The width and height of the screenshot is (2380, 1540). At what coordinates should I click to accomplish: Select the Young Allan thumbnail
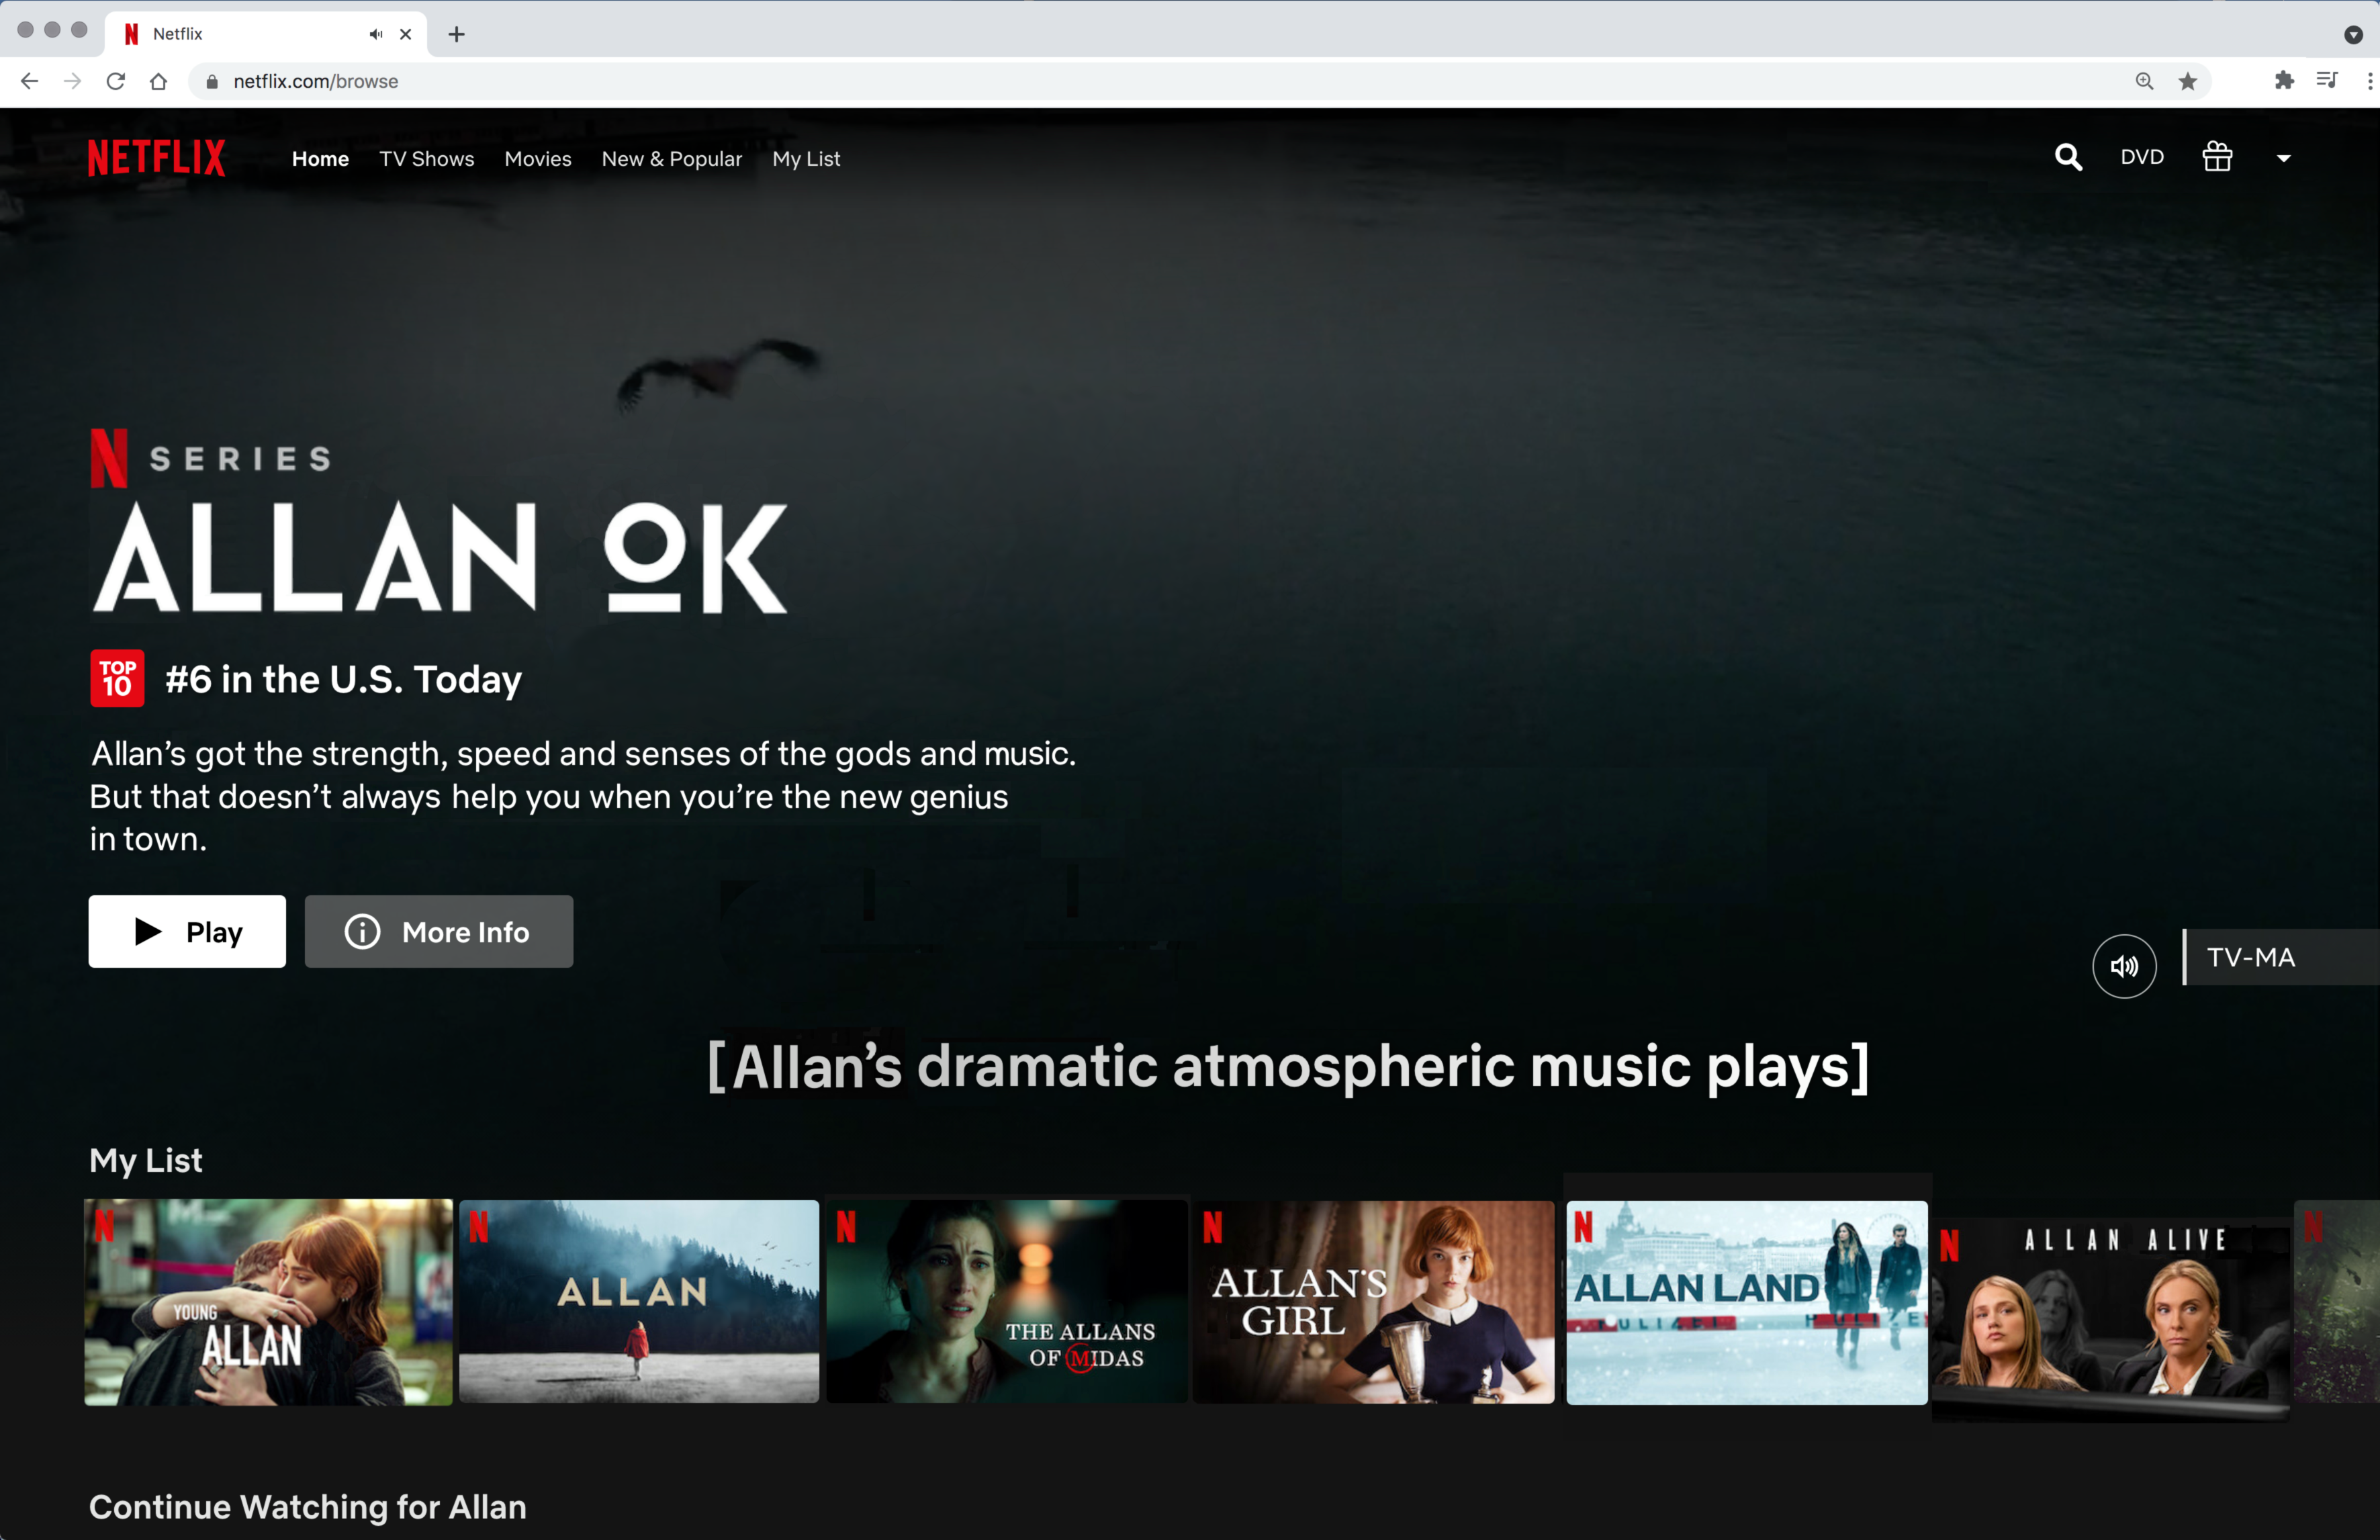point(268,1302)
